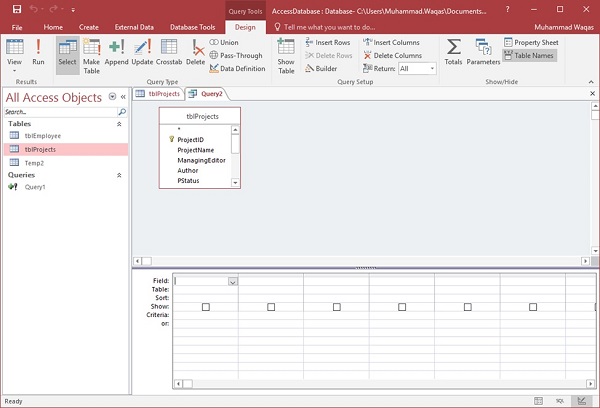This screenshot has height=408, width=600.
Task: Click the Run query icon
Action: (x=38, y=50)
